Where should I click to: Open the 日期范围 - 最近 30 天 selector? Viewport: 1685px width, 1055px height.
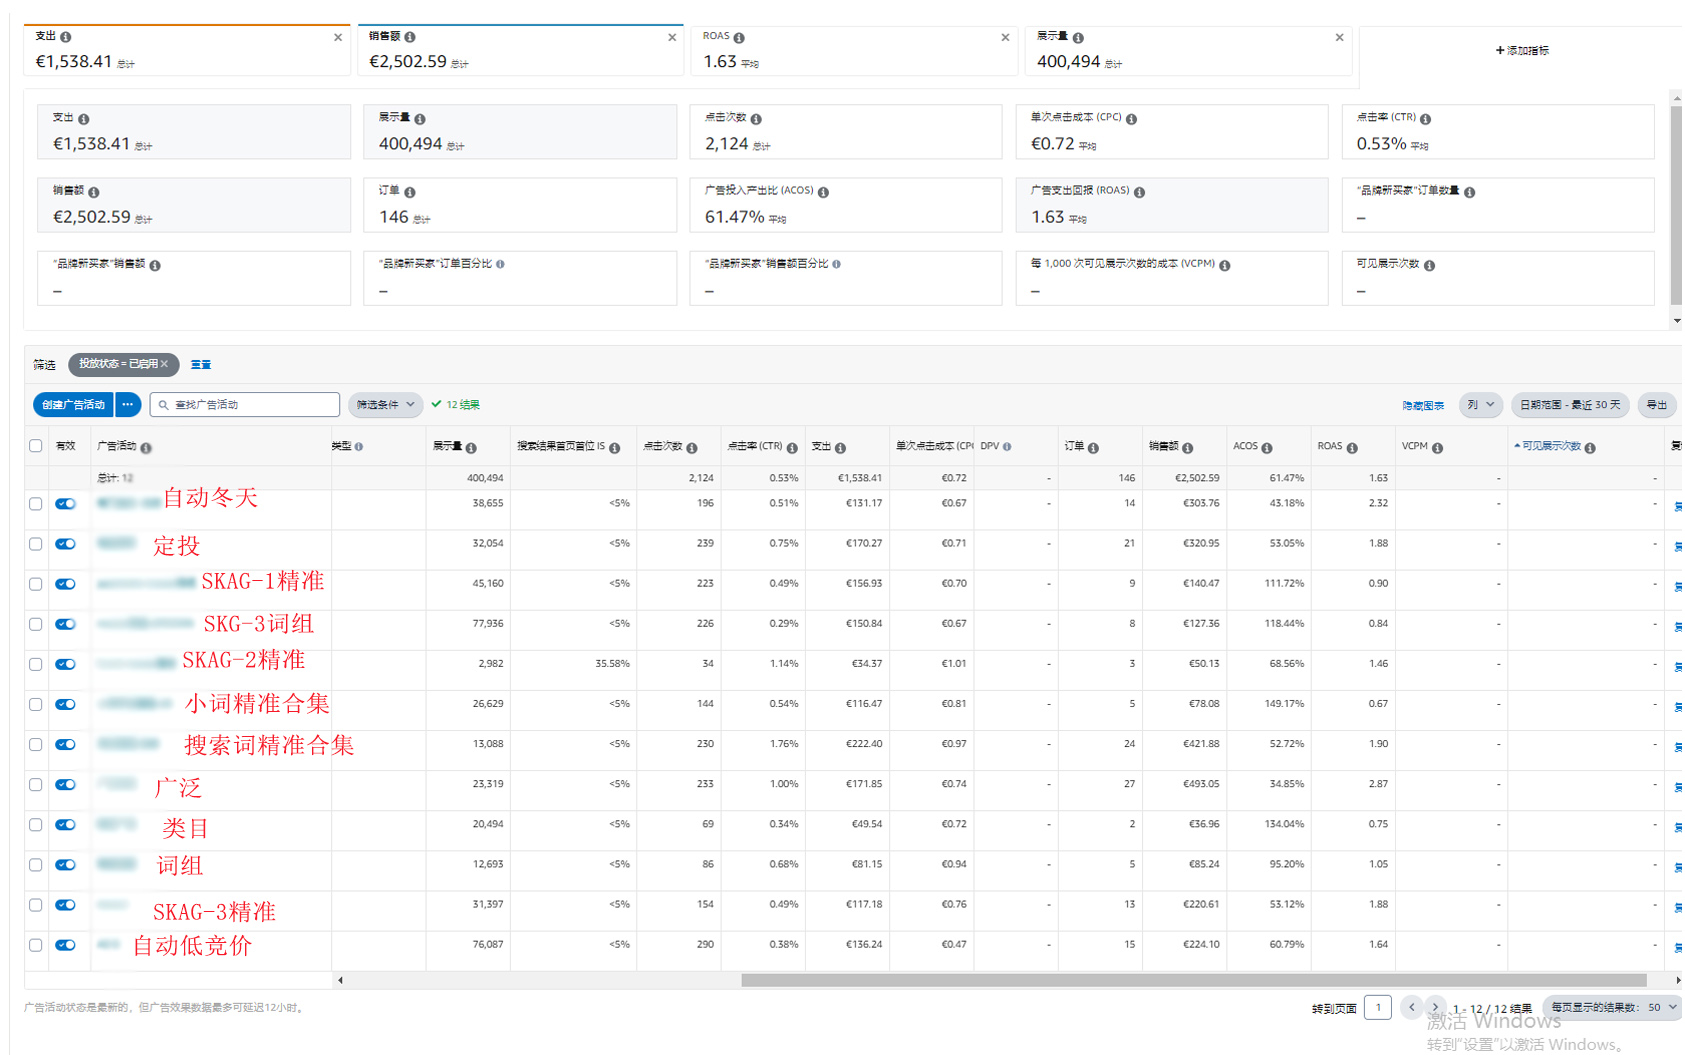point(1569,405)
